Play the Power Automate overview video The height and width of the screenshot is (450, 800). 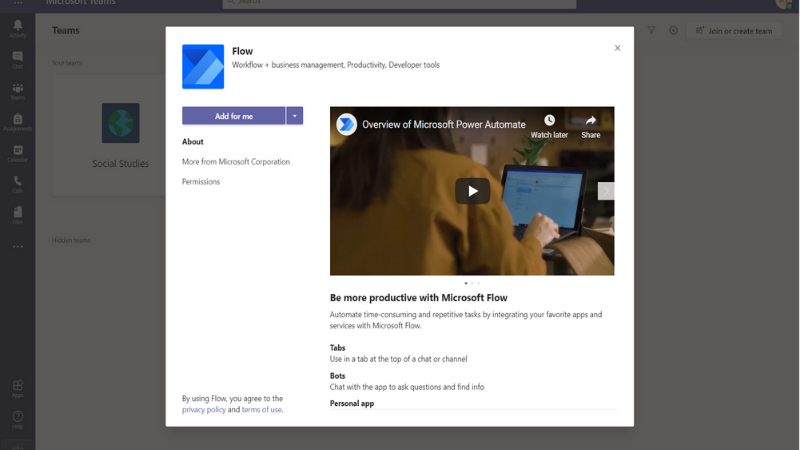point(472,191)
